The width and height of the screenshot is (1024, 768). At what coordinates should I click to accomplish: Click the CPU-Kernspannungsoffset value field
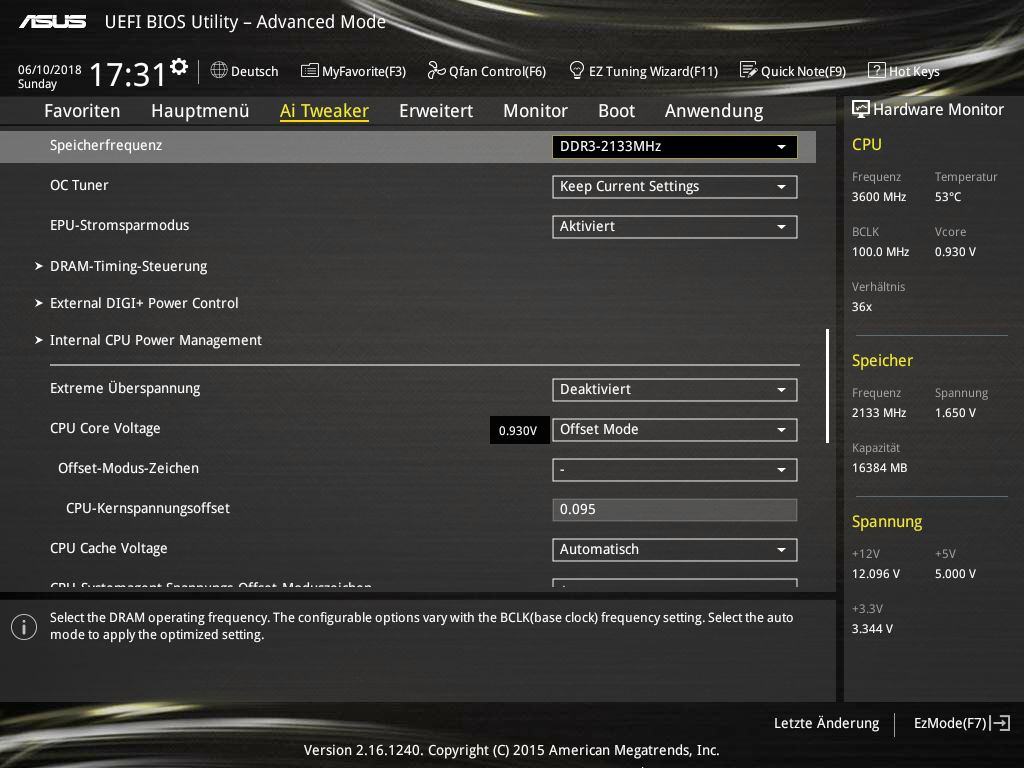675,509
